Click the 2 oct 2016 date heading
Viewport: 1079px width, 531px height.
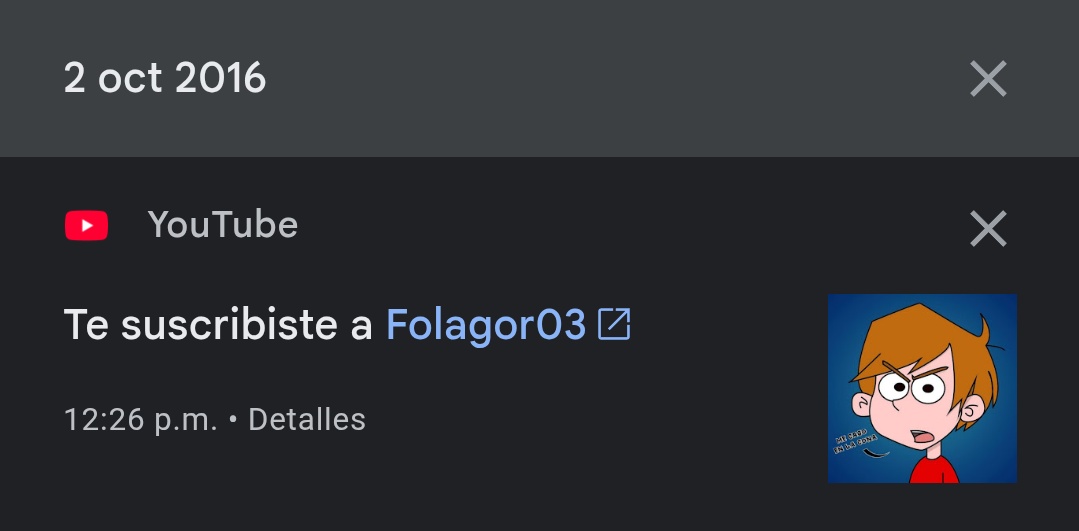click(164, 78)
